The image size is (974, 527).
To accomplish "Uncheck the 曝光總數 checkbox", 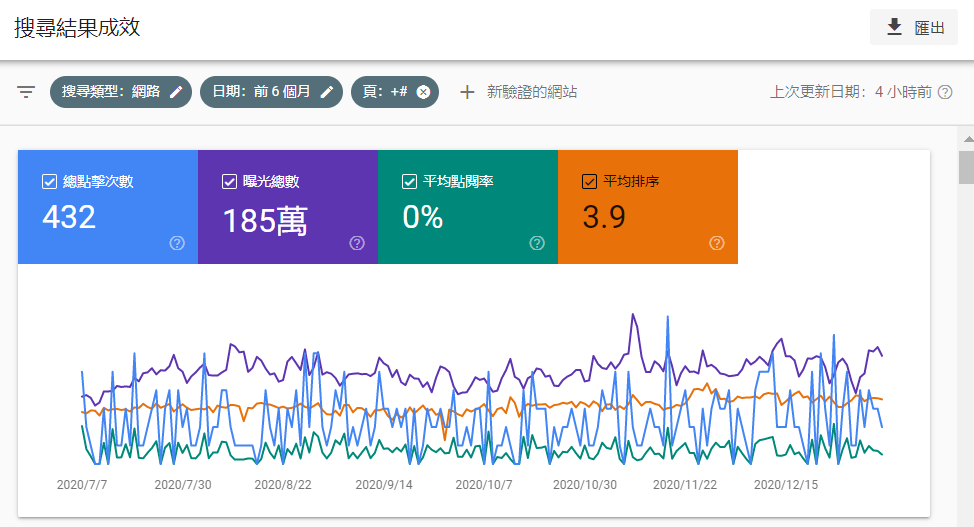I will (x=229, y=182).
